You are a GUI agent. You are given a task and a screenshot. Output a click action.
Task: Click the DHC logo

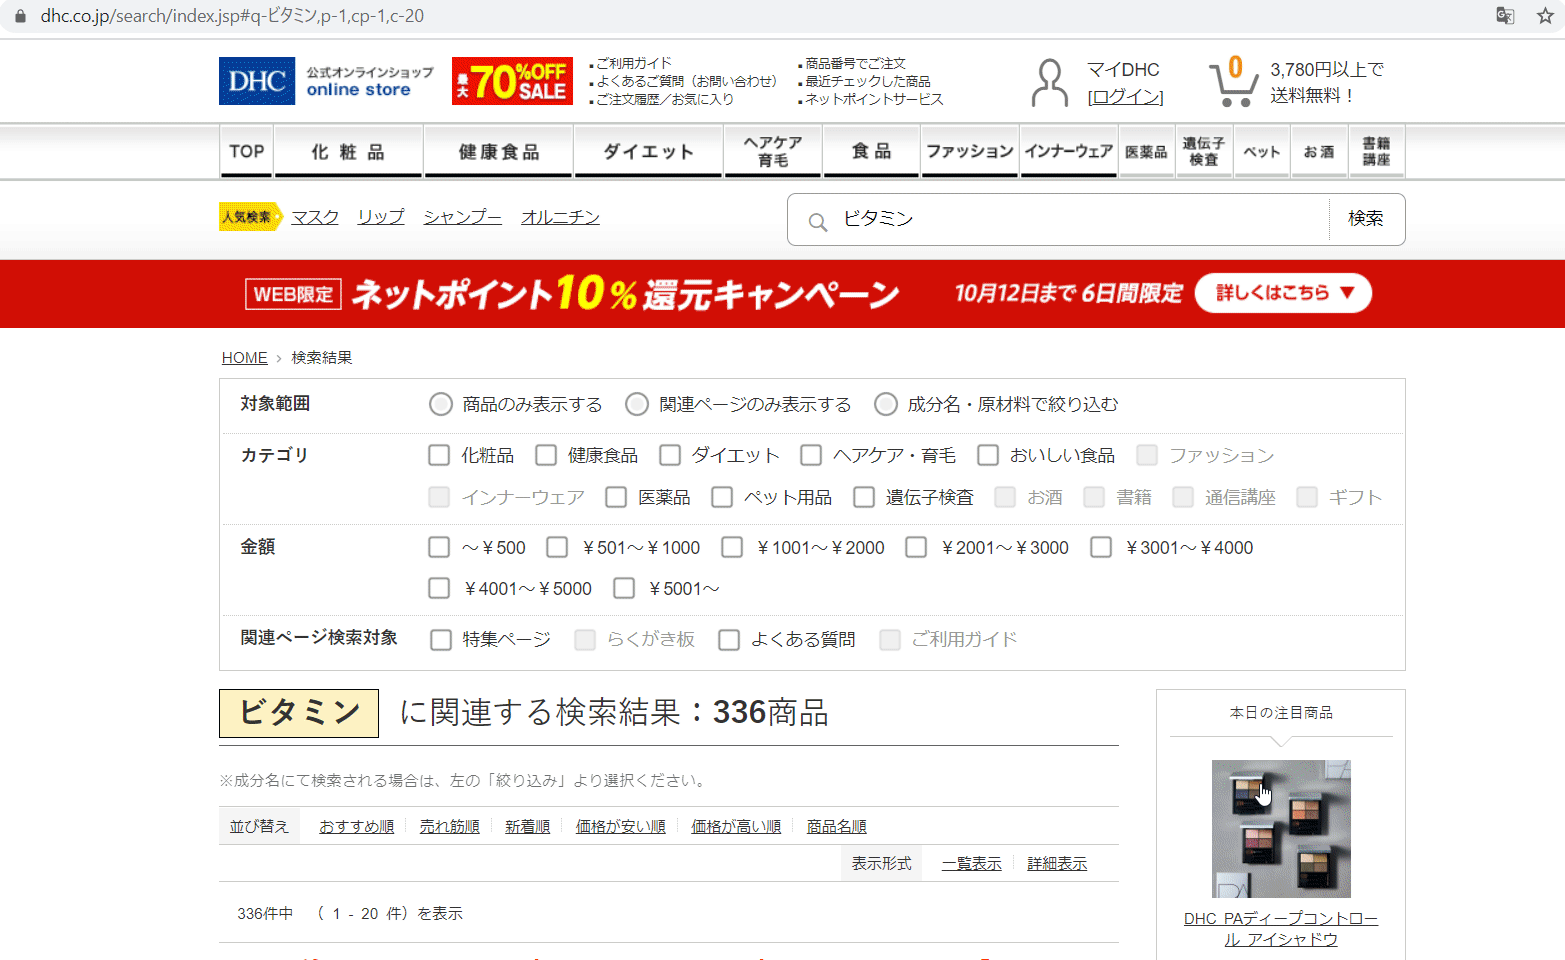257,81
